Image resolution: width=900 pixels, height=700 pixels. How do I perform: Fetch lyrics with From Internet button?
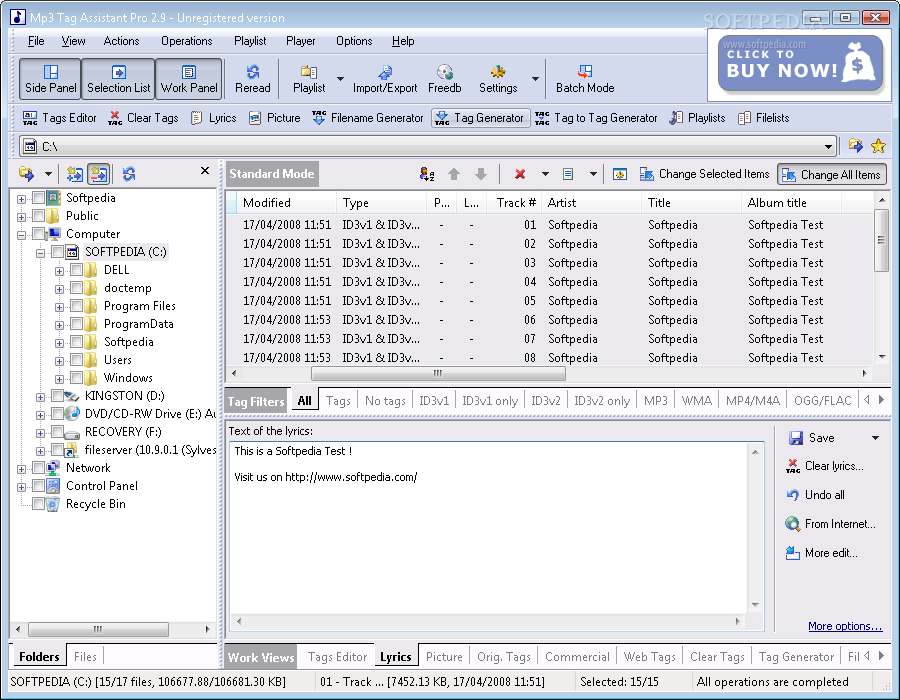(830, 524)
